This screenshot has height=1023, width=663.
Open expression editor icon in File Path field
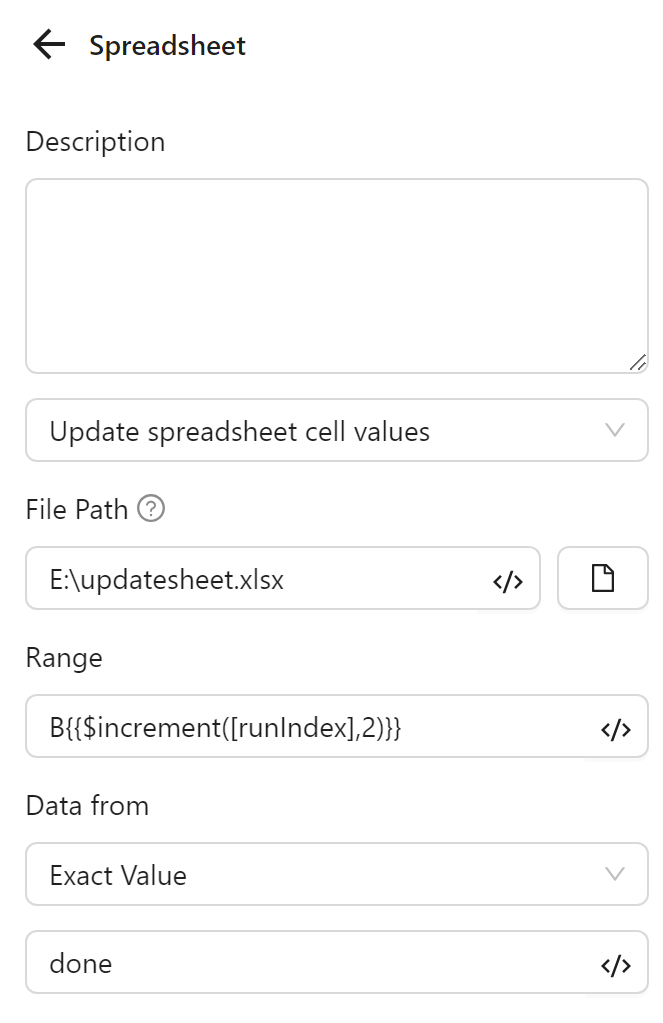[x=508, y=581]
